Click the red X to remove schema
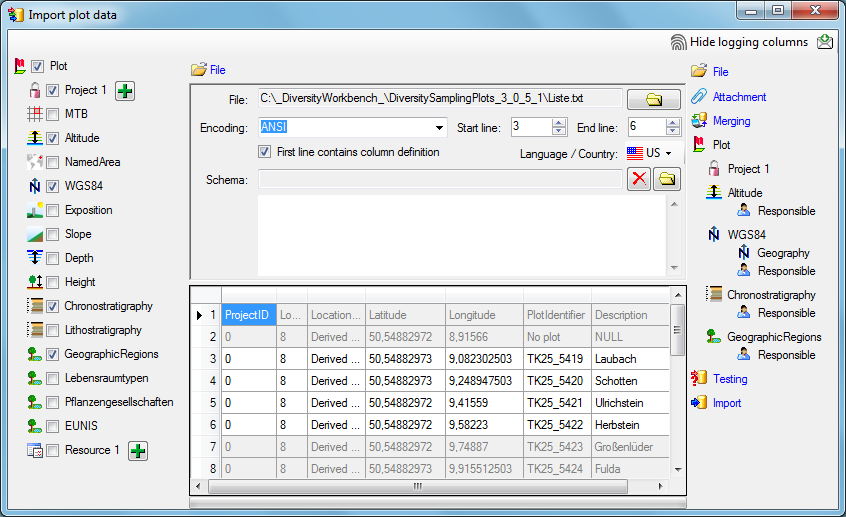 (638, 179)
